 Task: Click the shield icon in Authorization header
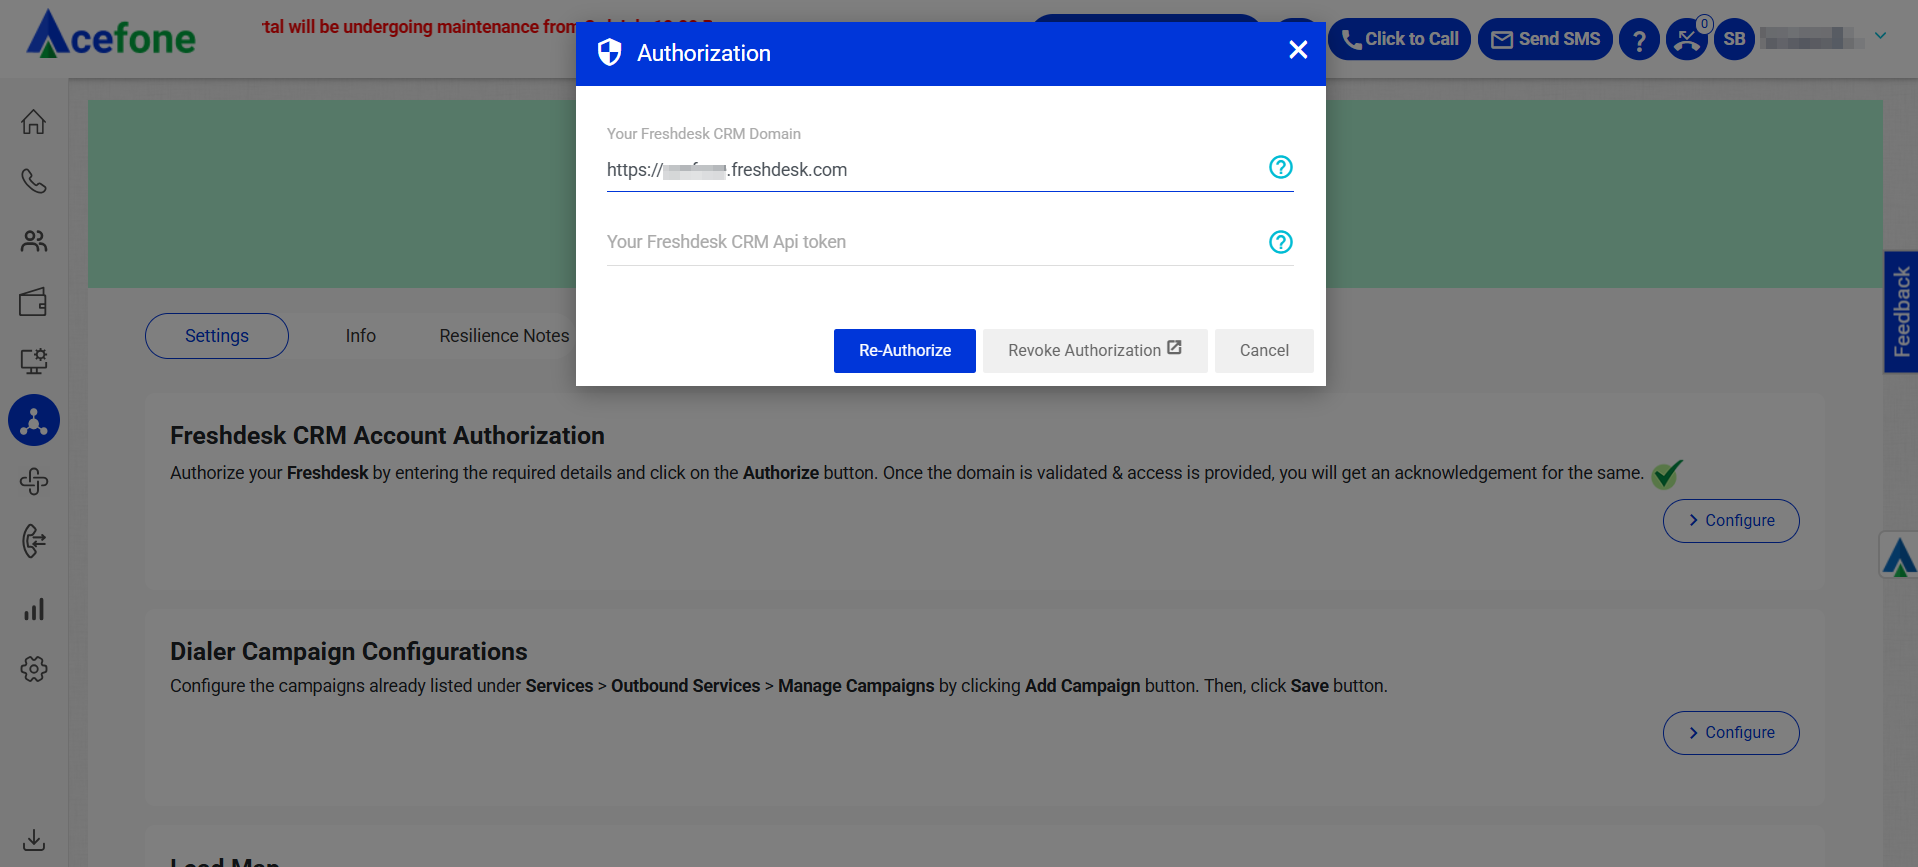pyautogui.click(x=609, y=52)
